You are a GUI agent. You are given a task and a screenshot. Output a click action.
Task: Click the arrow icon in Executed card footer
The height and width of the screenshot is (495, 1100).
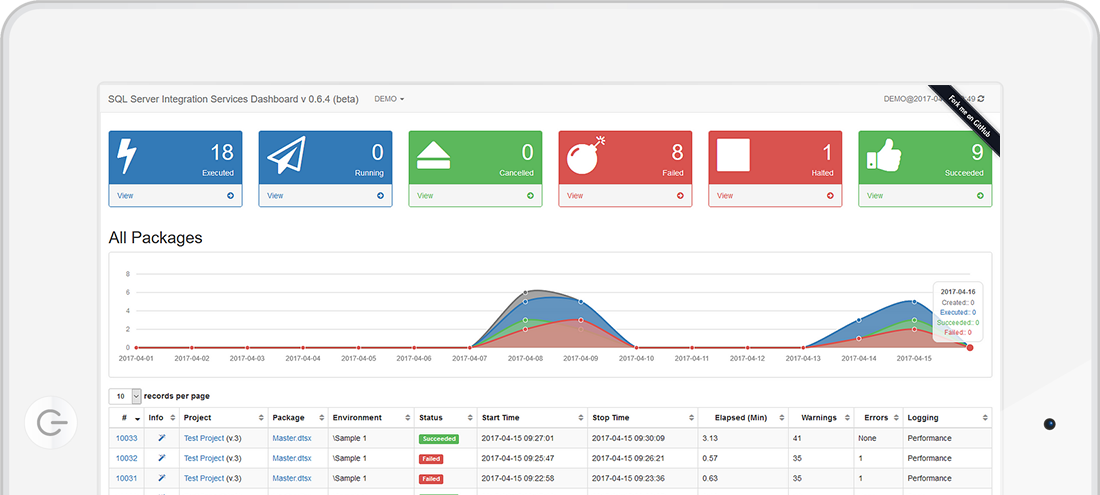click(230, 196)
